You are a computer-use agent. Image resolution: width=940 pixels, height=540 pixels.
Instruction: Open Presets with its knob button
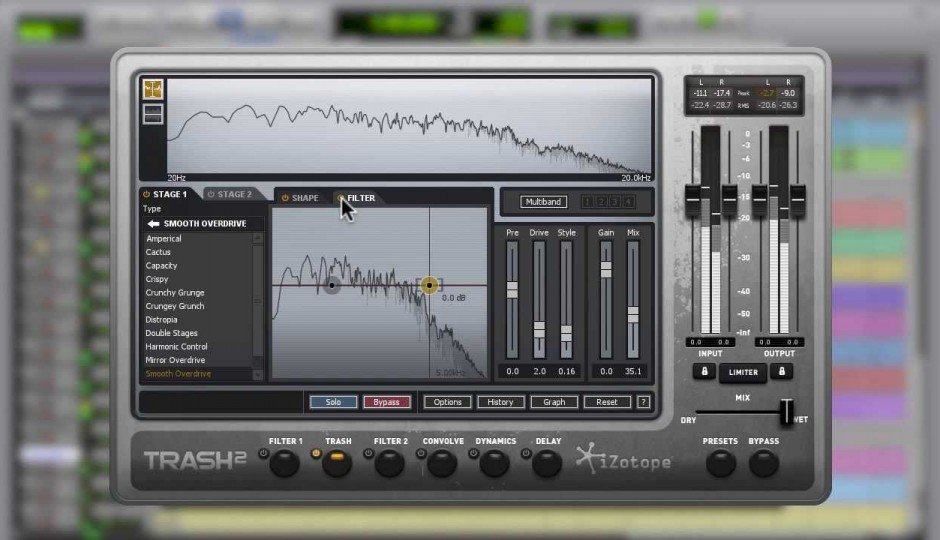[721, 463]
